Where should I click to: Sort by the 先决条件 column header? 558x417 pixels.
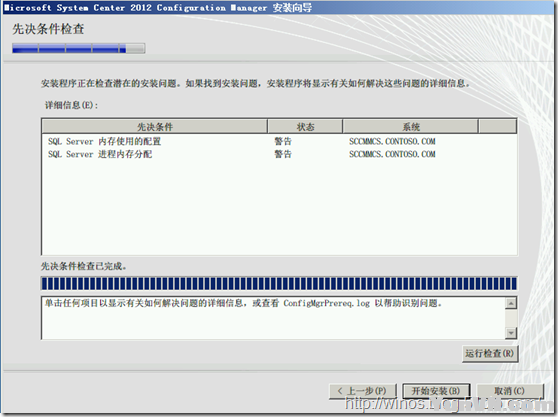(155, 127)
